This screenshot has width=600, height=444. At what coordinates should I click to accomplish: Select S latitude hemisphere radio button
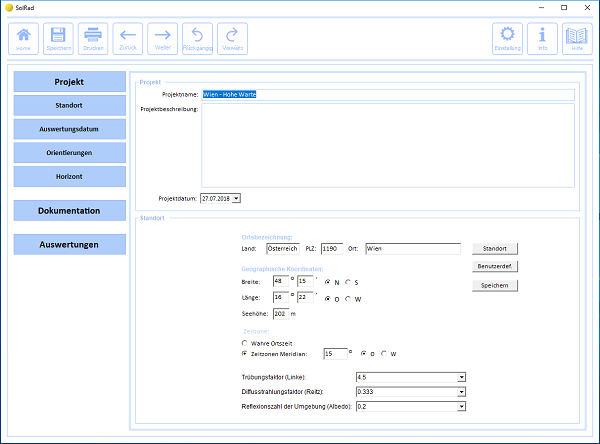click(348, 282)
